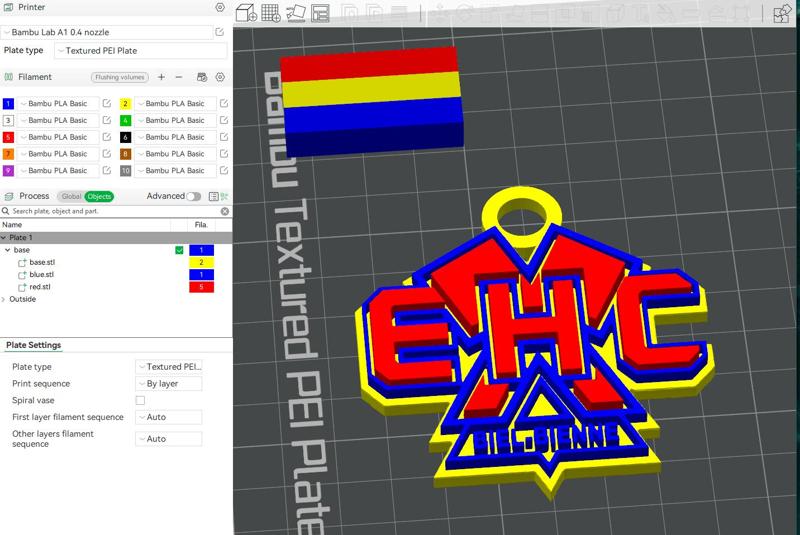
Task: Open filament 2 Bambu PLA Basic dropdown
Action: 175,103
